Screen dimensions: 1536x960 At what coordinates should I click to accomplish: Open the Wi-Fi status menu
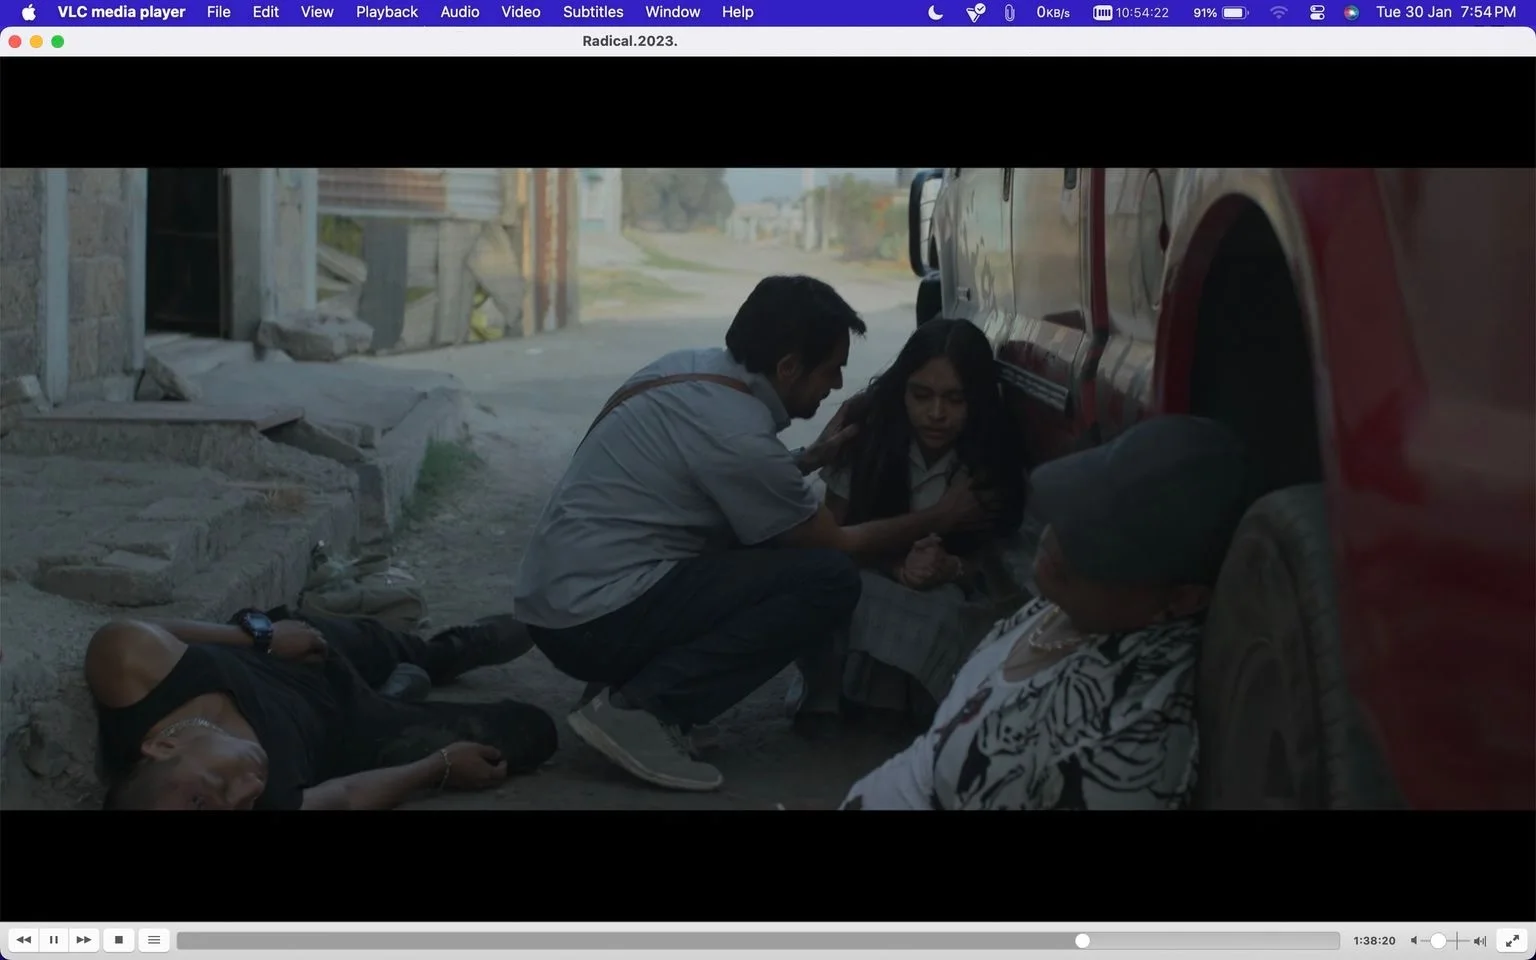coord(1278,12)
